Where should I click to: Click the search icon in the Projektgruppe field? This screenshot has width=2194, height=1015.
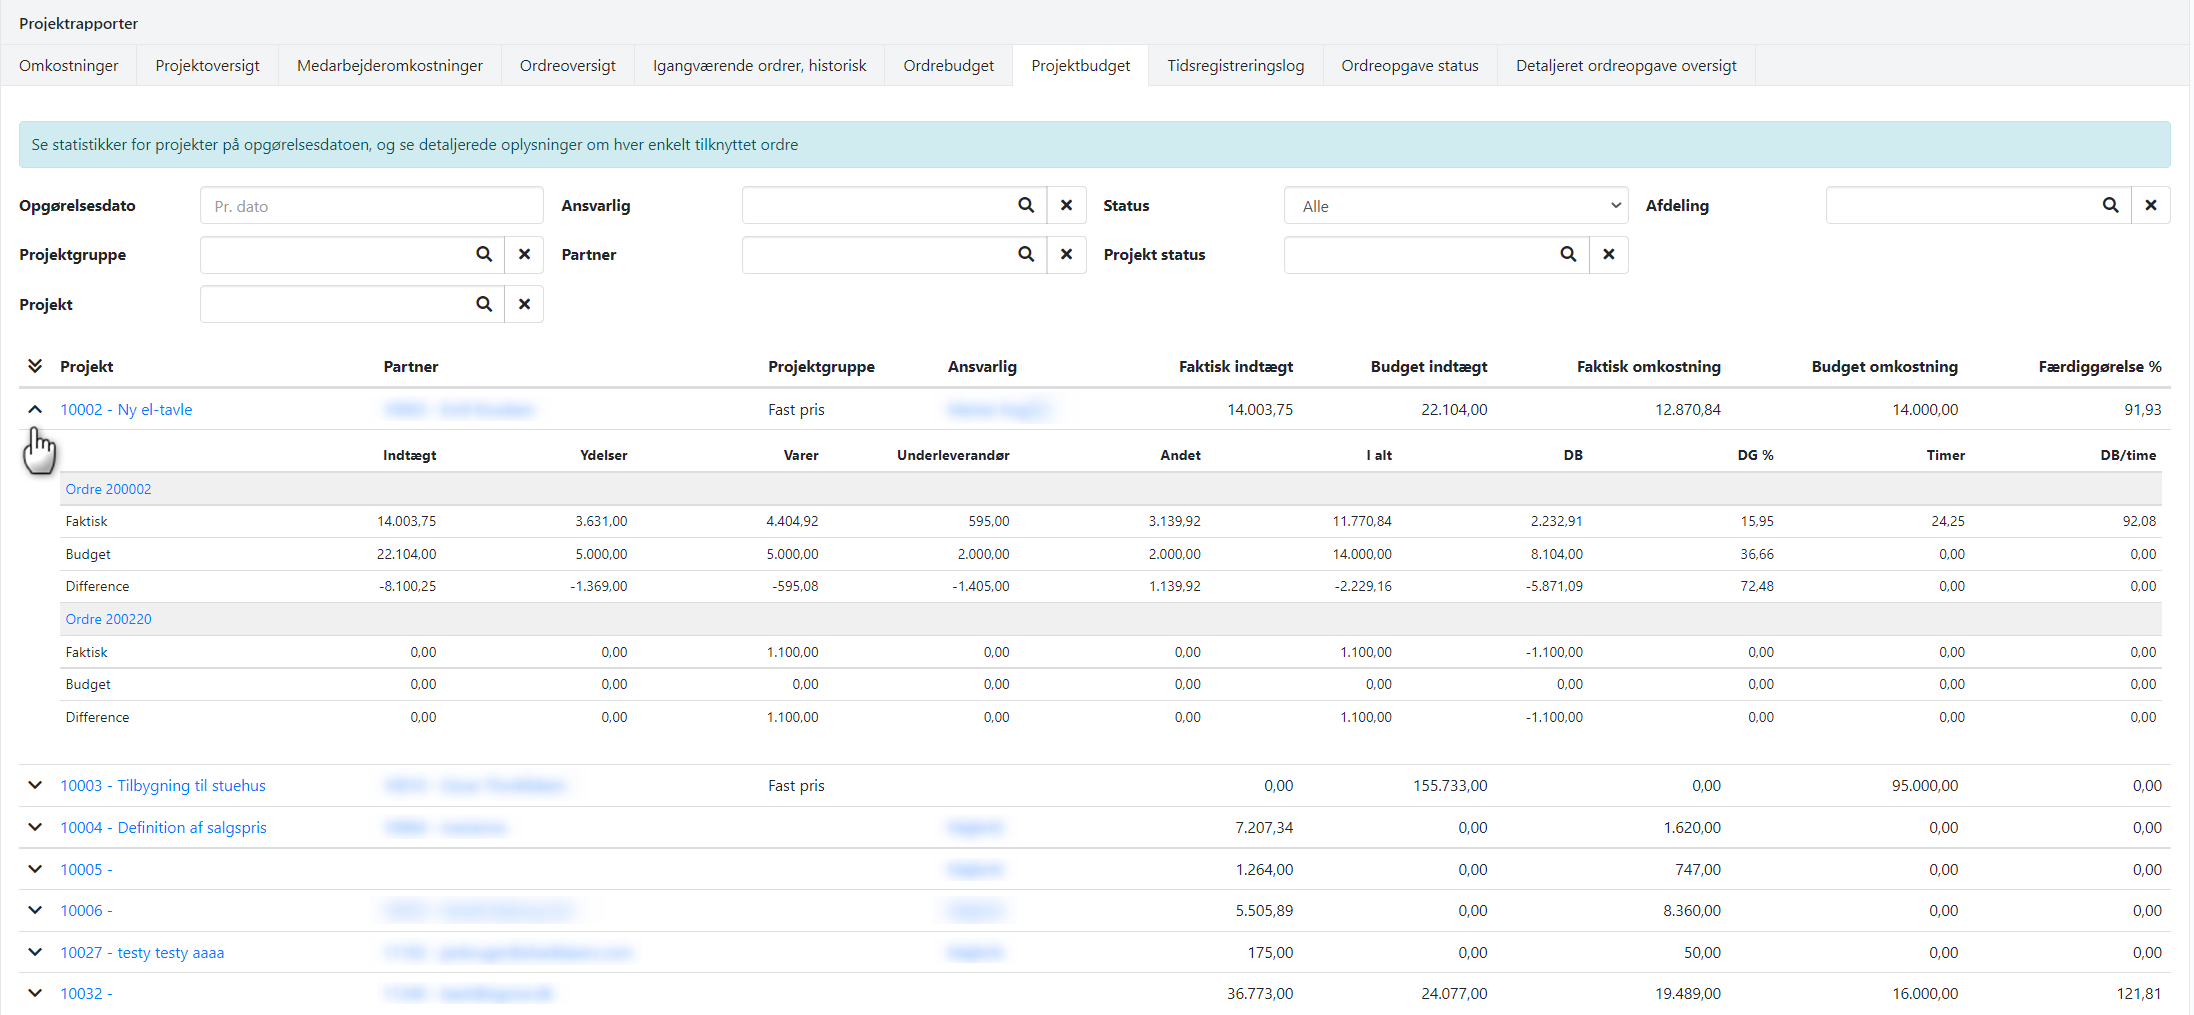tap(484, 255)
